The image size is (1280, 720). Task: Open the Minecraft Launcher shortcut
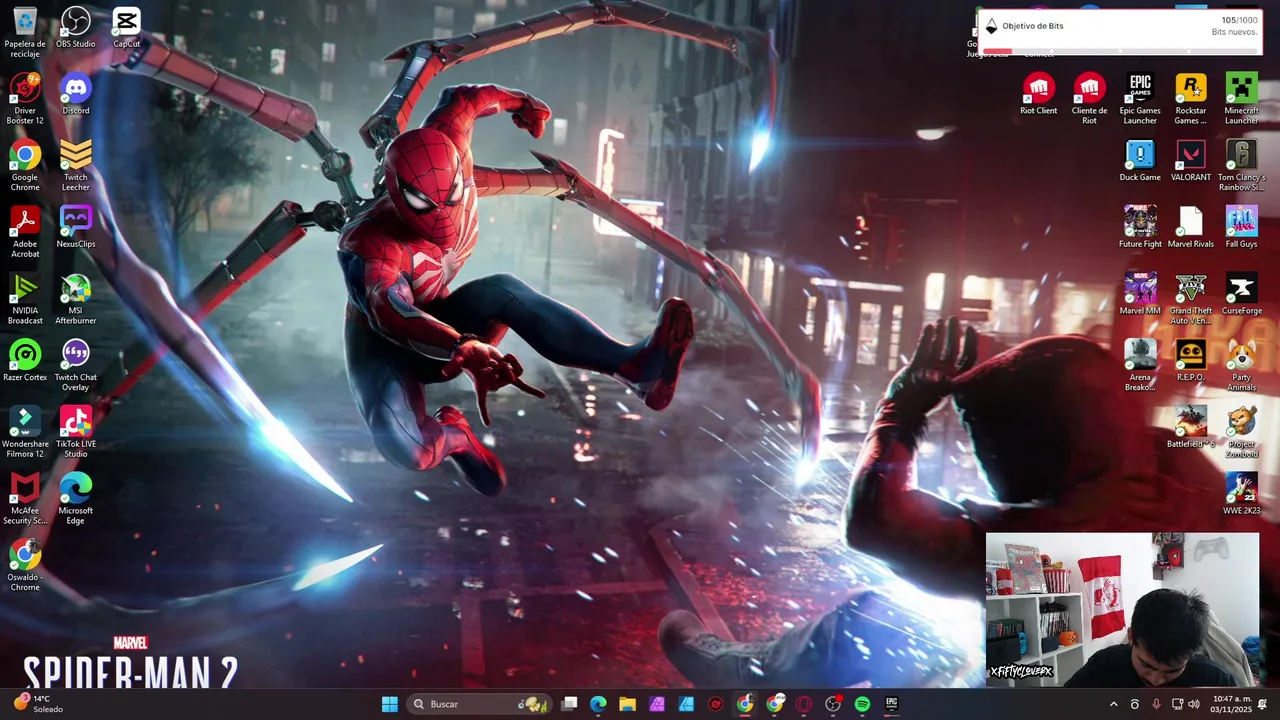coord(1241,99)
